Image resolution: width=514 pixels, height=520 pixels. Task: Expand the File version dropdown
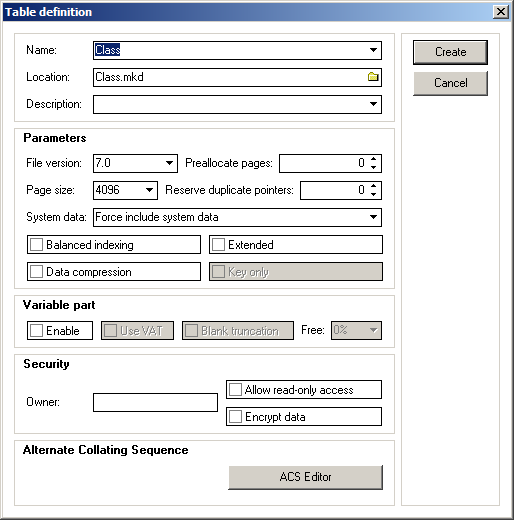(169, 163)
